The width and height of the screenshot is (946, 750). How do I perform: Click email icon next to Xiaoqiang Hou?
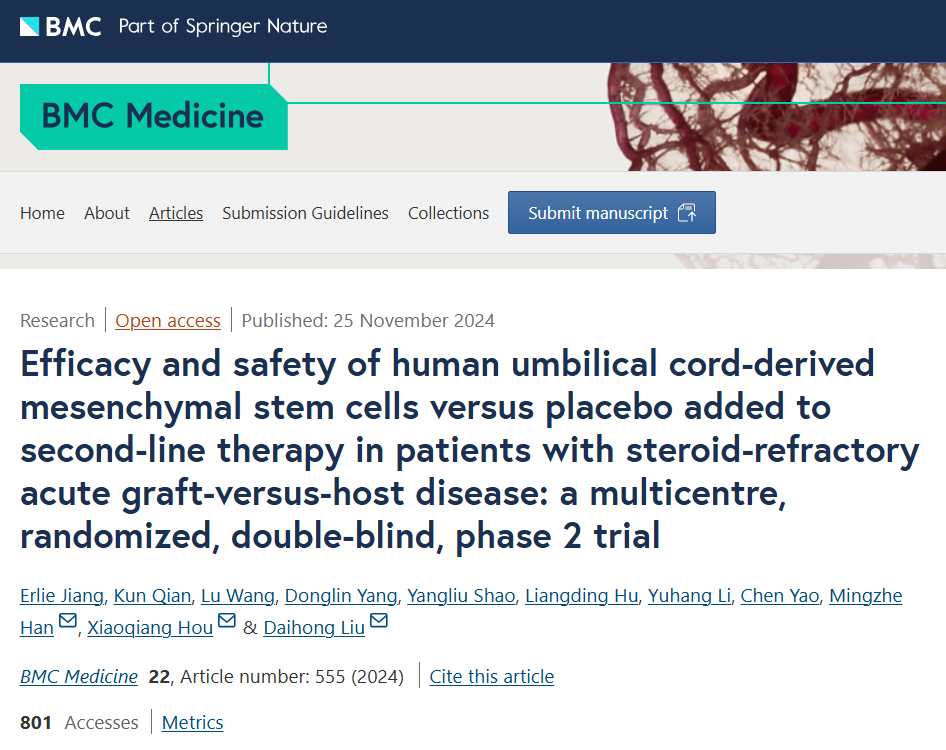point(227,622)
